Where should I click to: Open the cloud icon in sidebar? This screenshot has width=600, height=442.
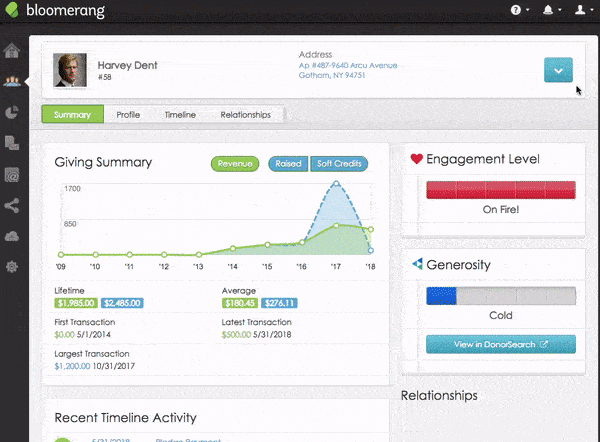[13, 236]
